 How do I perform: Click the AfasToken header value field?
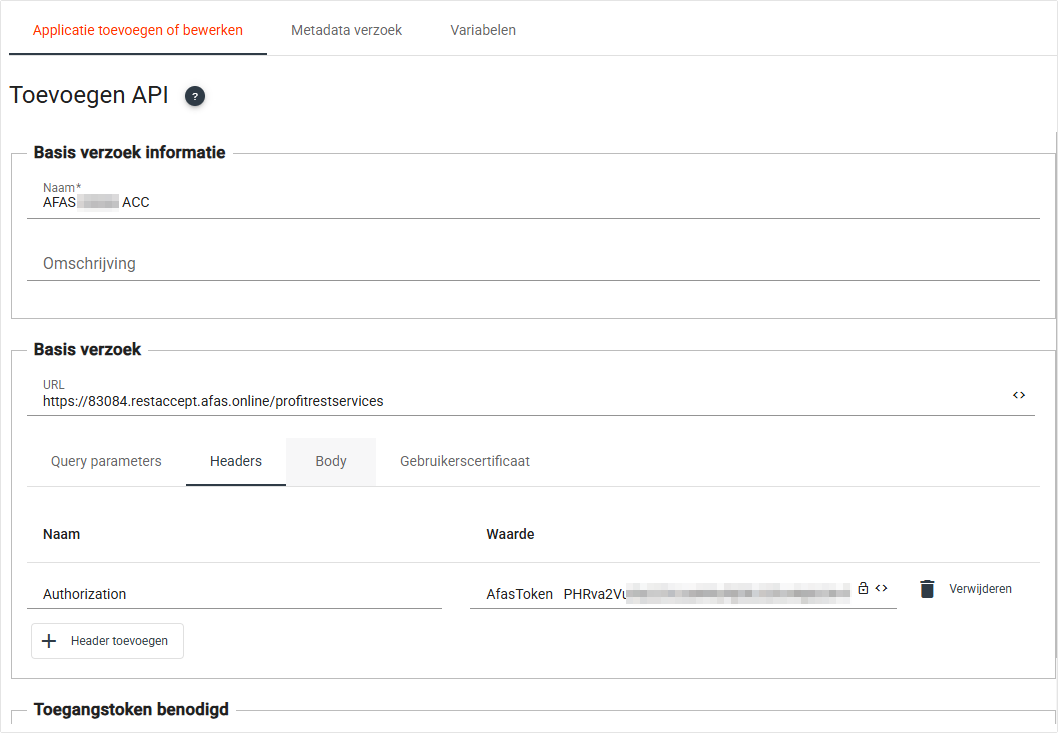click(660, 594)
